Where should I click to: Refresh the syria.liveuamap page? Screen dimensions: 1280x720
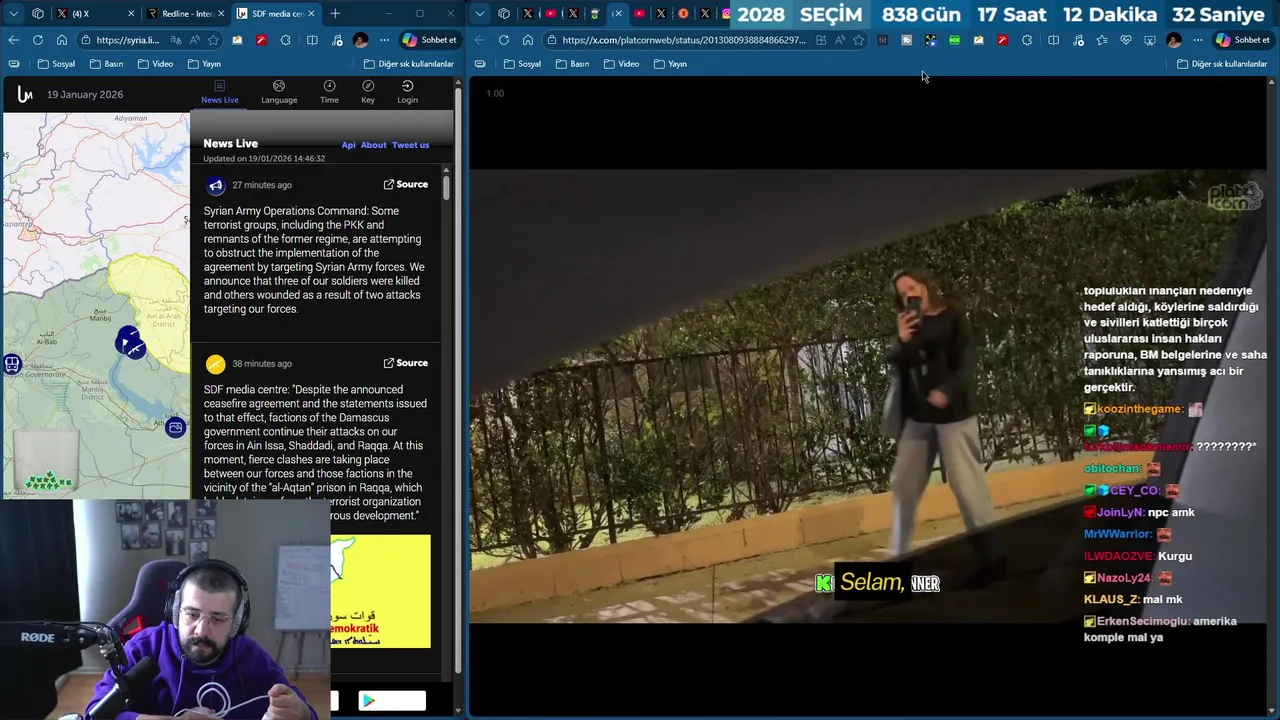[37, 40]
